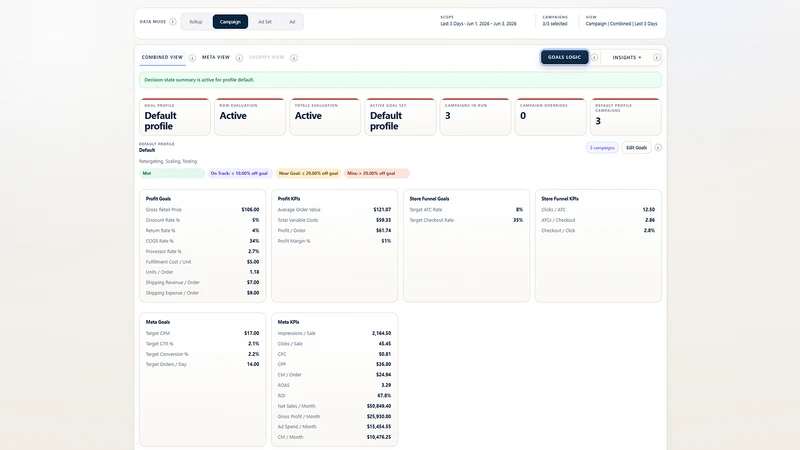Switch data mode to Rollup
Screen dimensions: 800x450
click(196, 21)
